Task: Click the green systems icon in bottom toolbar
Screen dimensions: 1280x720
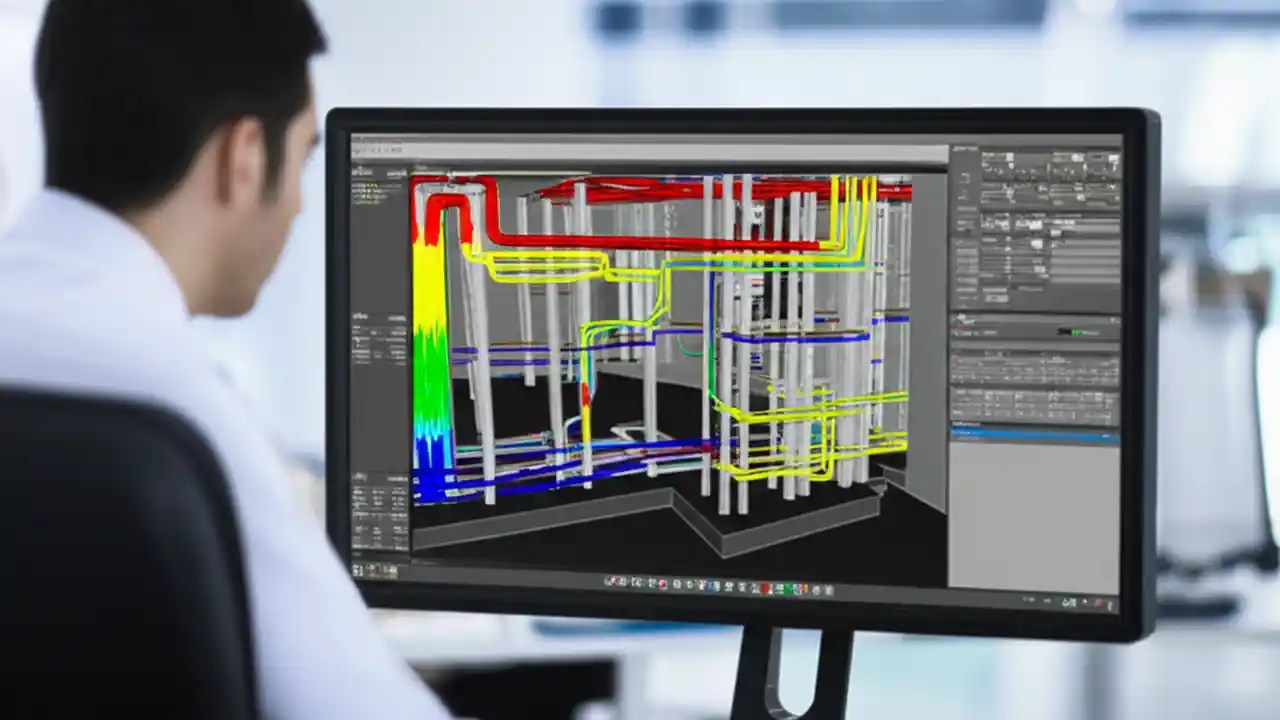Action: point(790,586)
